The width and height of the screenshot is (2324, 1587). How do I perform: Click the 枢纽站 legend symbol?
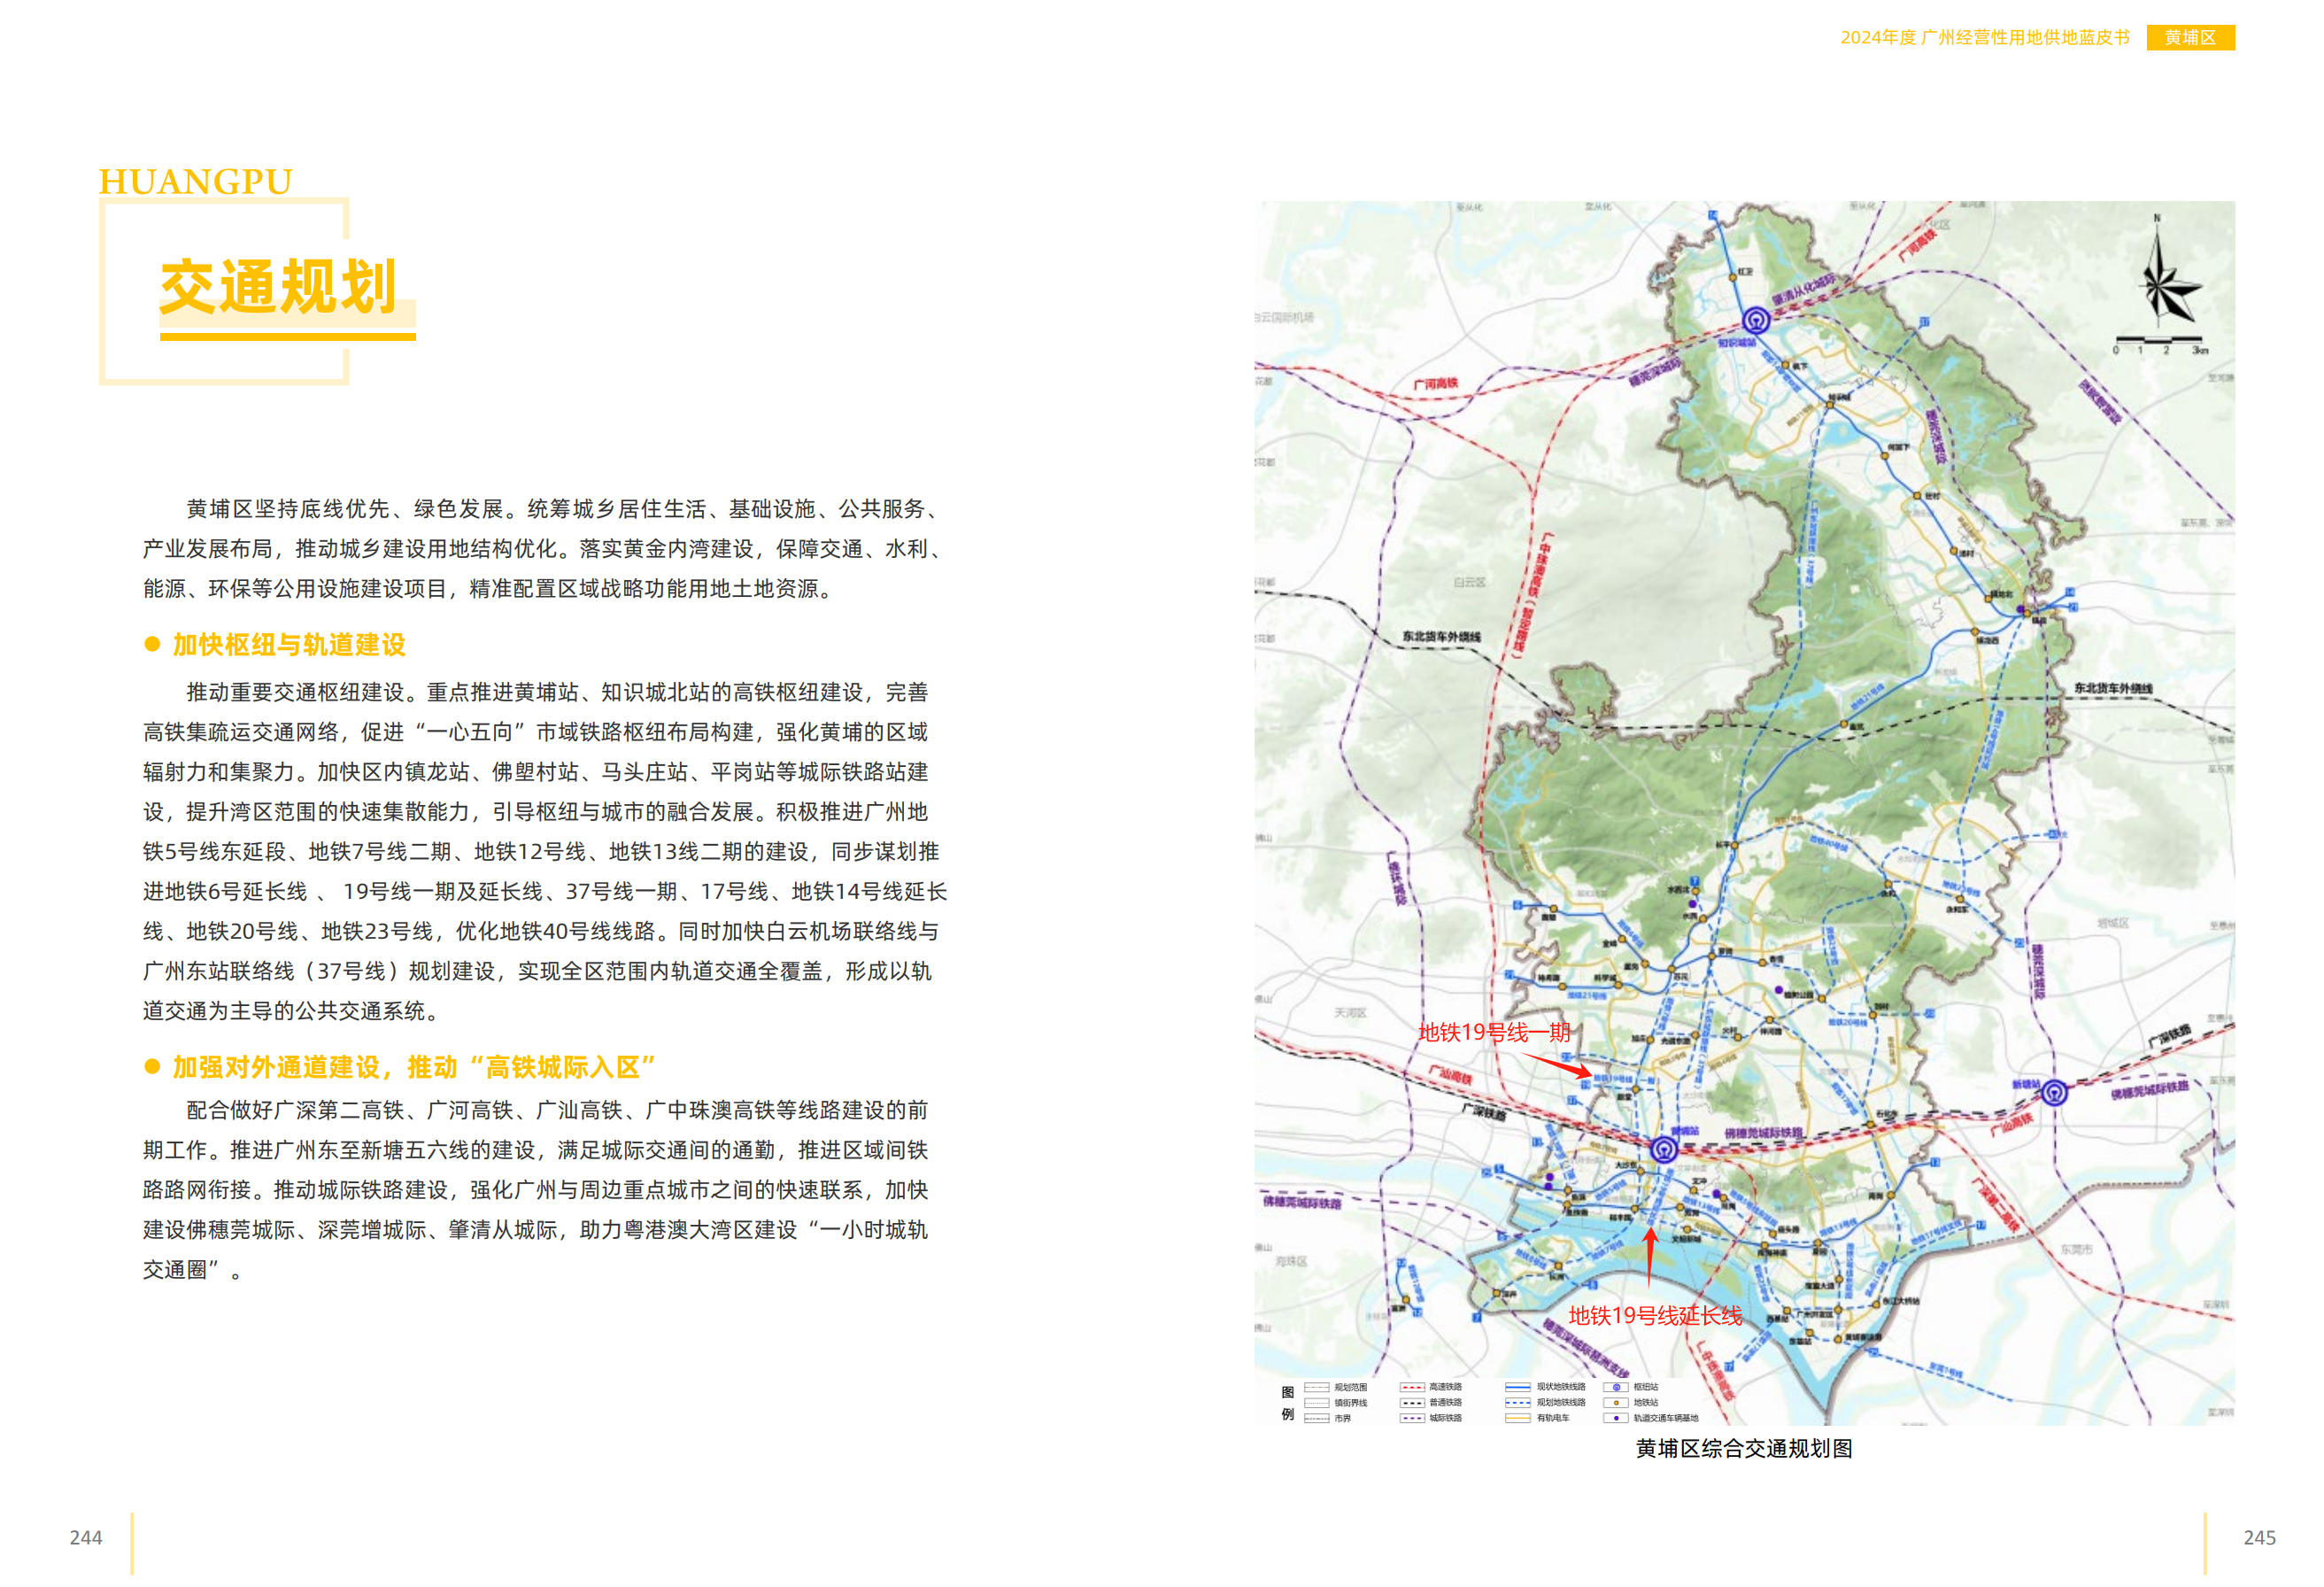[1616, 1387]
